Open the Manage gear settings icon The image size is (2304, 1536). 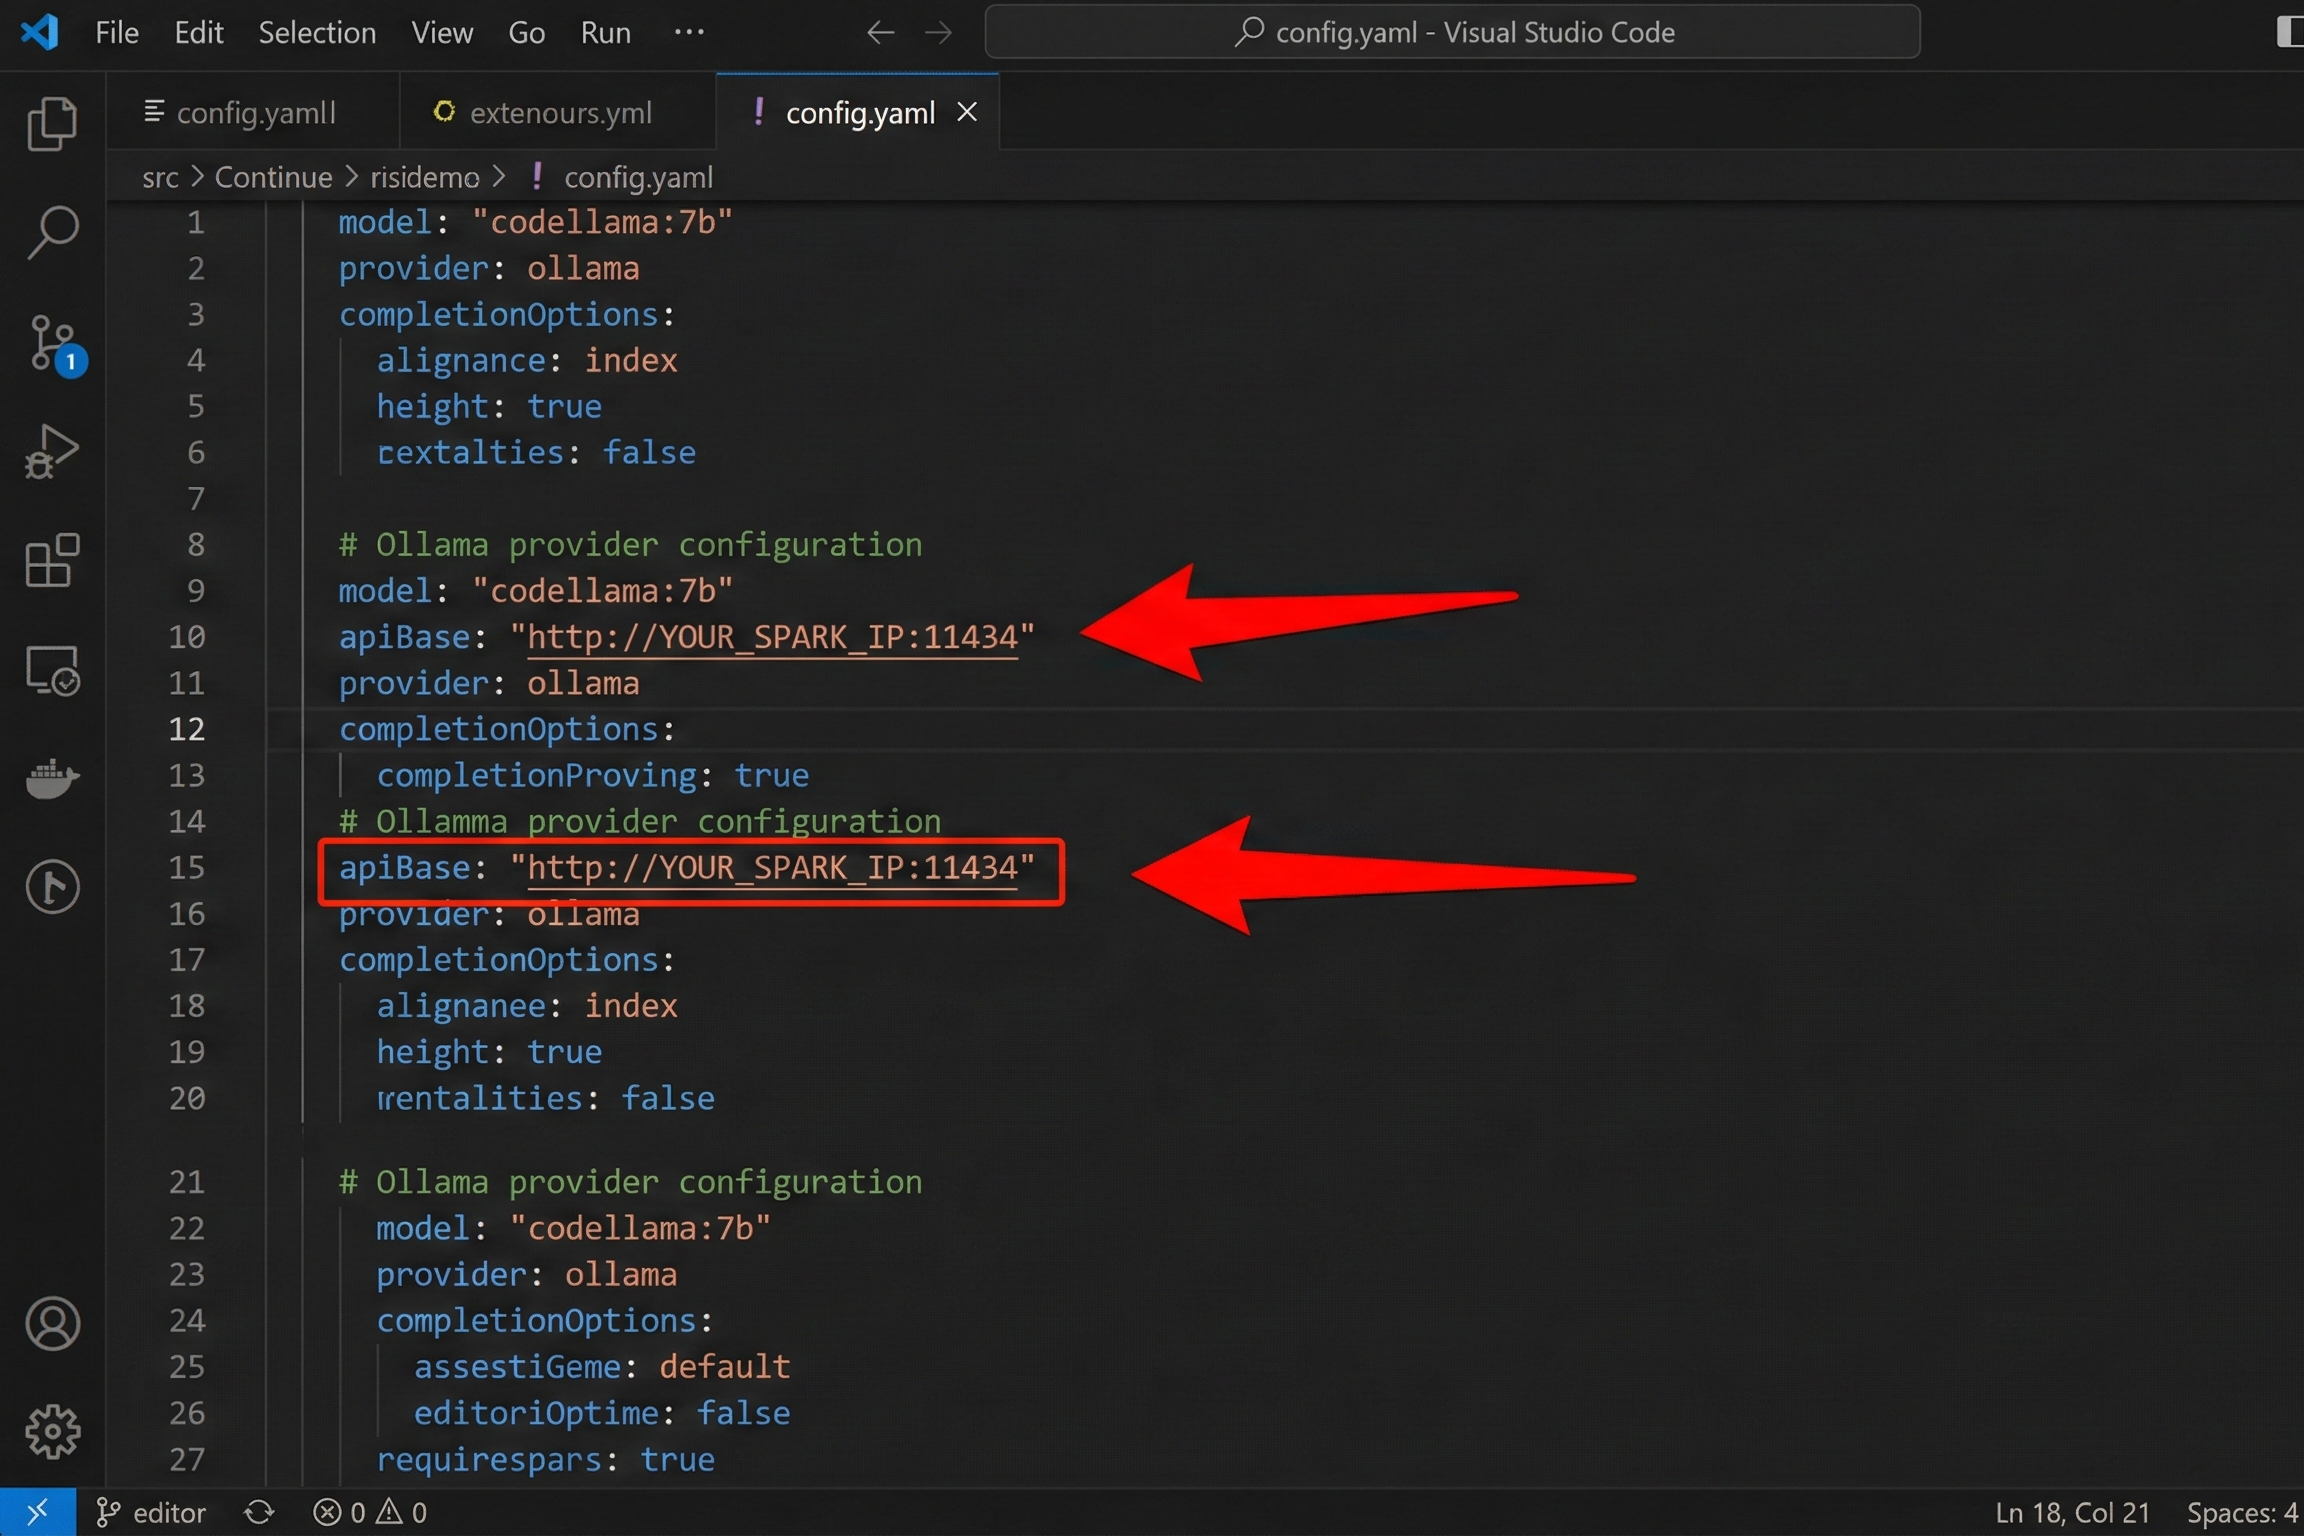pos(52,1431)
